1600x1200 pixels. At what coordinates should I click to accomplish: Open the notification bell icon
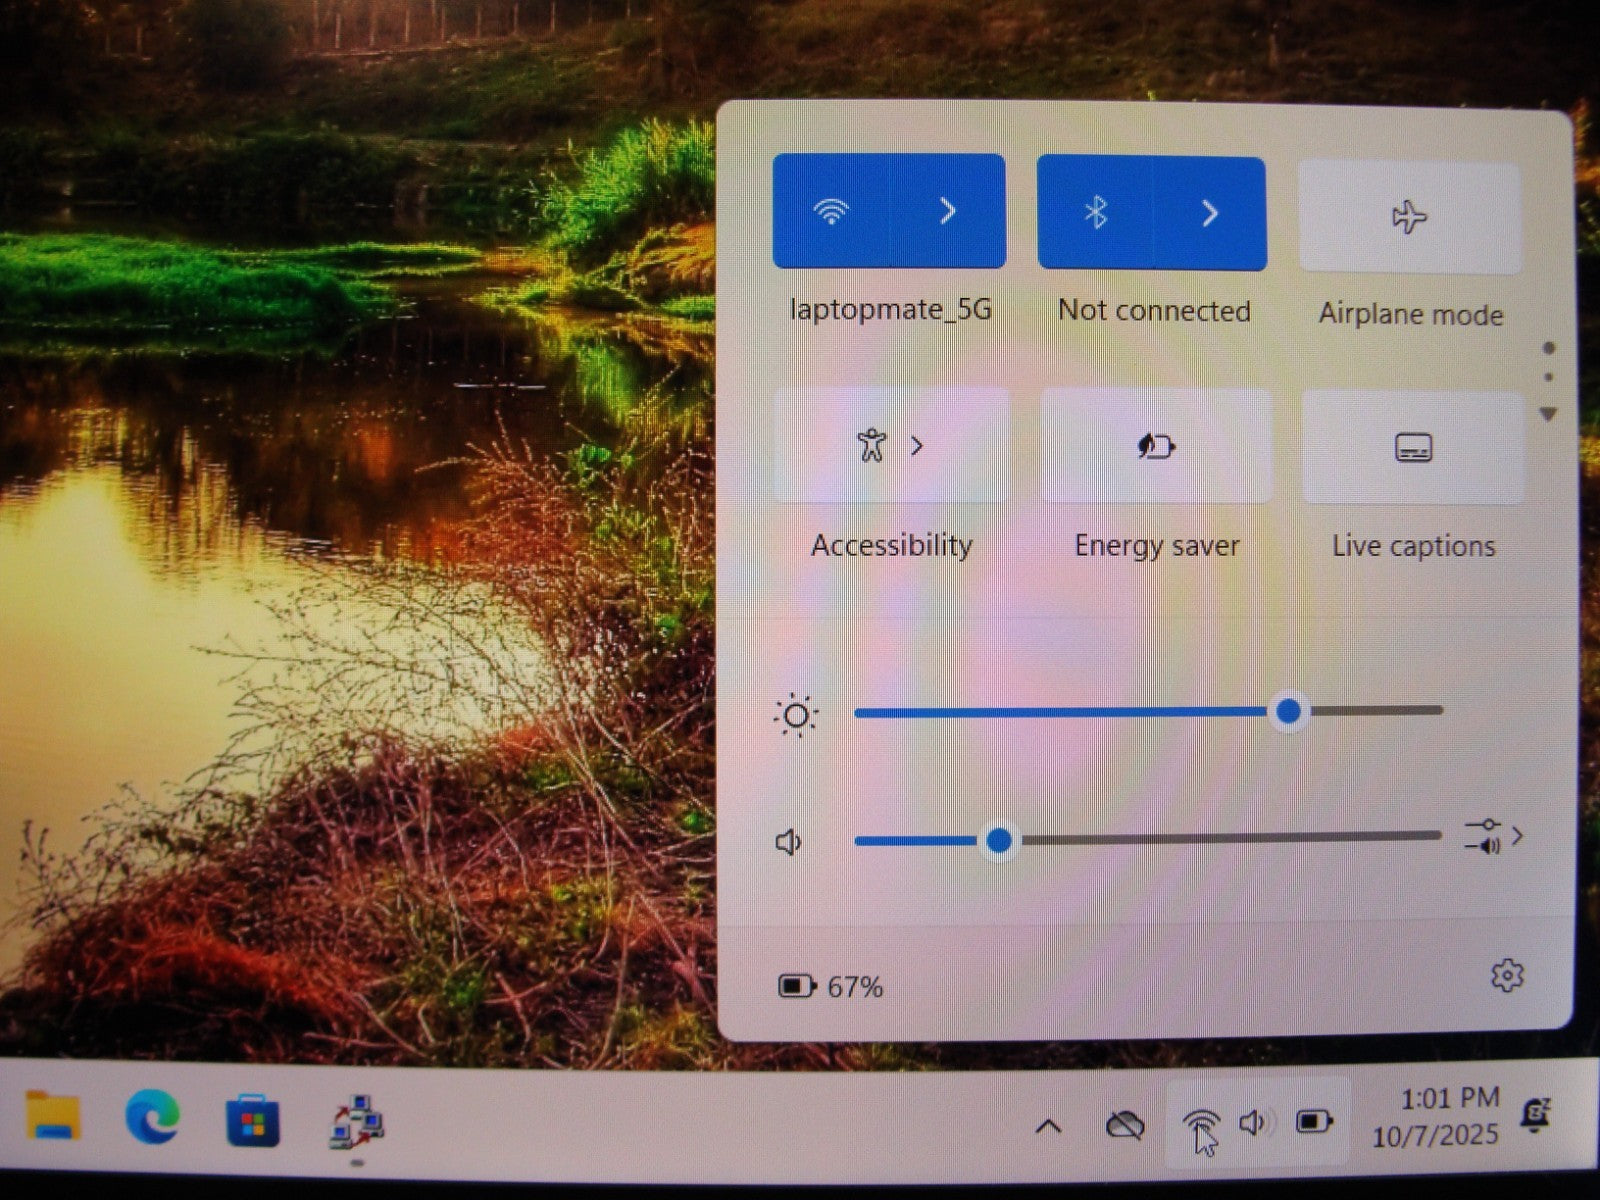(x=1534, y=1116)
